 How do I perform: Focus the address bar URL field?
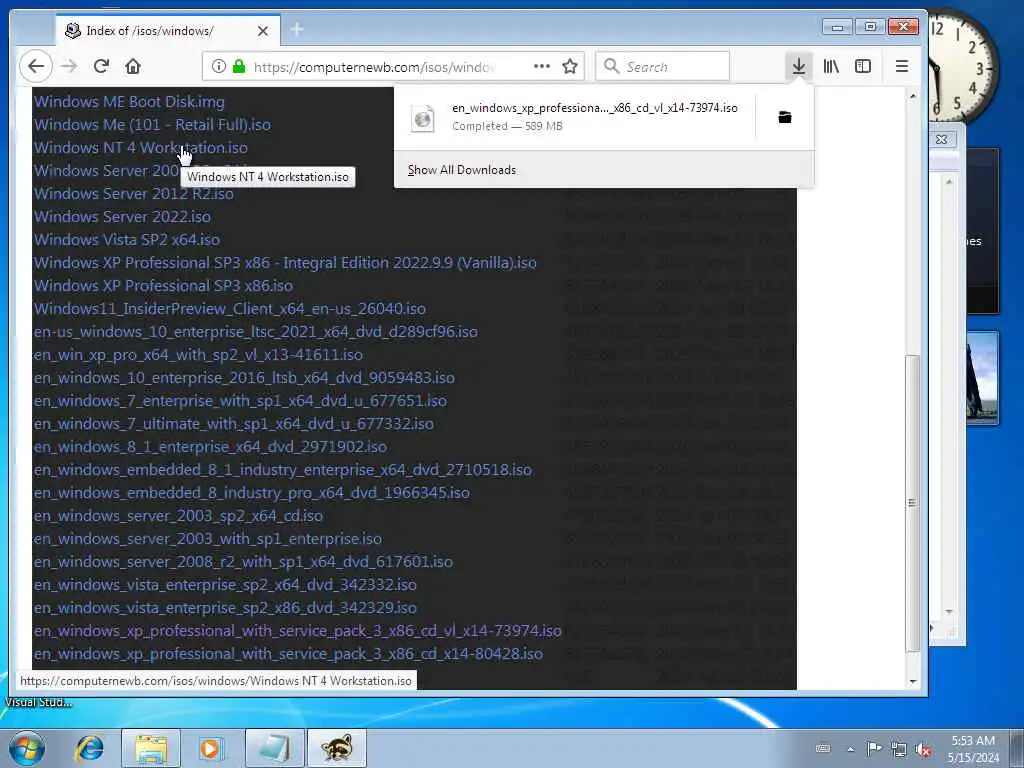point(391,67)
